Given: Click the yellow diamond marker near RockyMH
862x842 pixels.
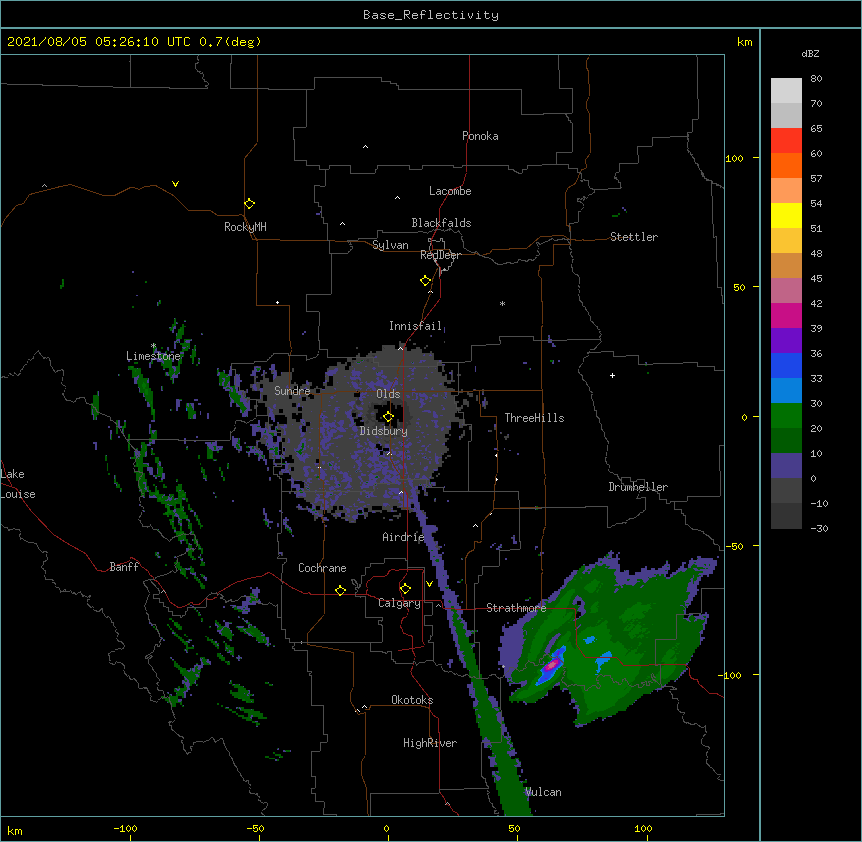Looking at the screenshot, I should [249, 204].
